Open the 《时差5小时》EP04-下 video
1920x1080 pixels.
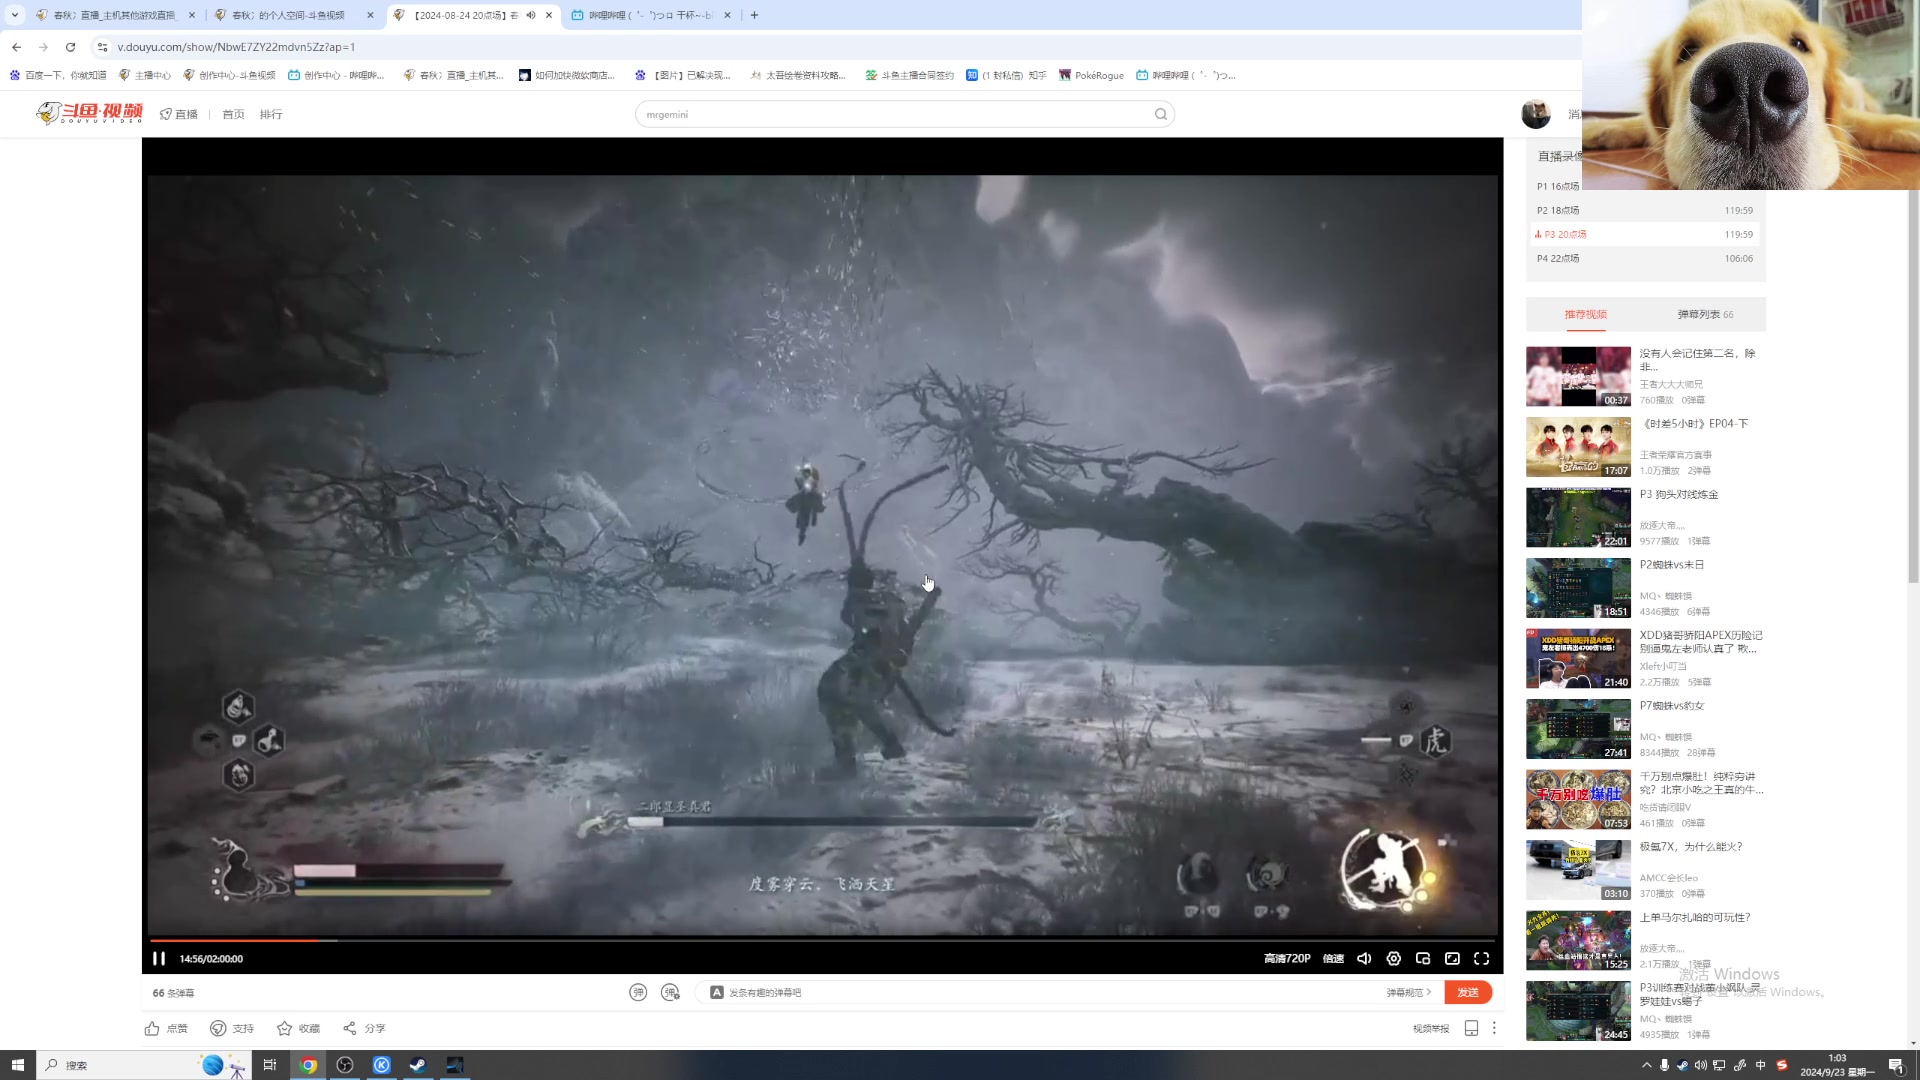pos(1645,446)
